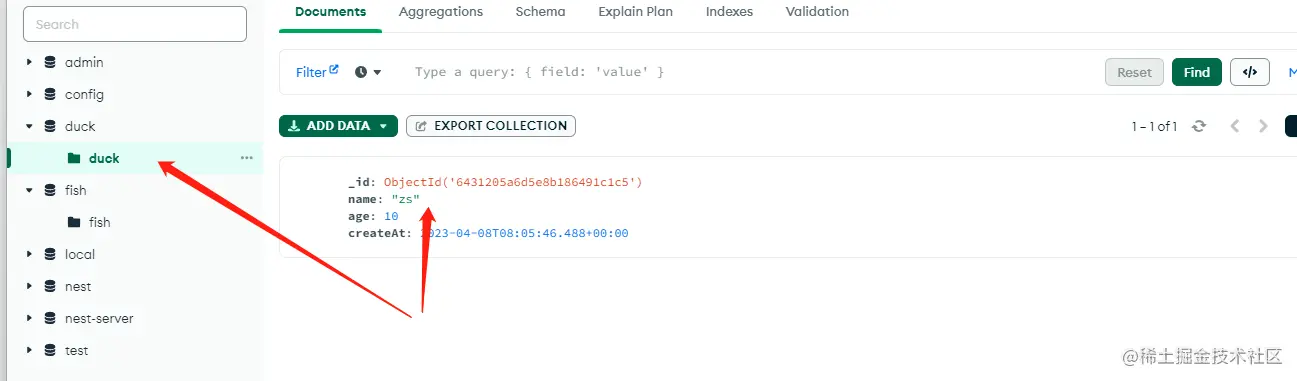Click the admin database icon
1297x381 pixels.
(x=50, y=62)
